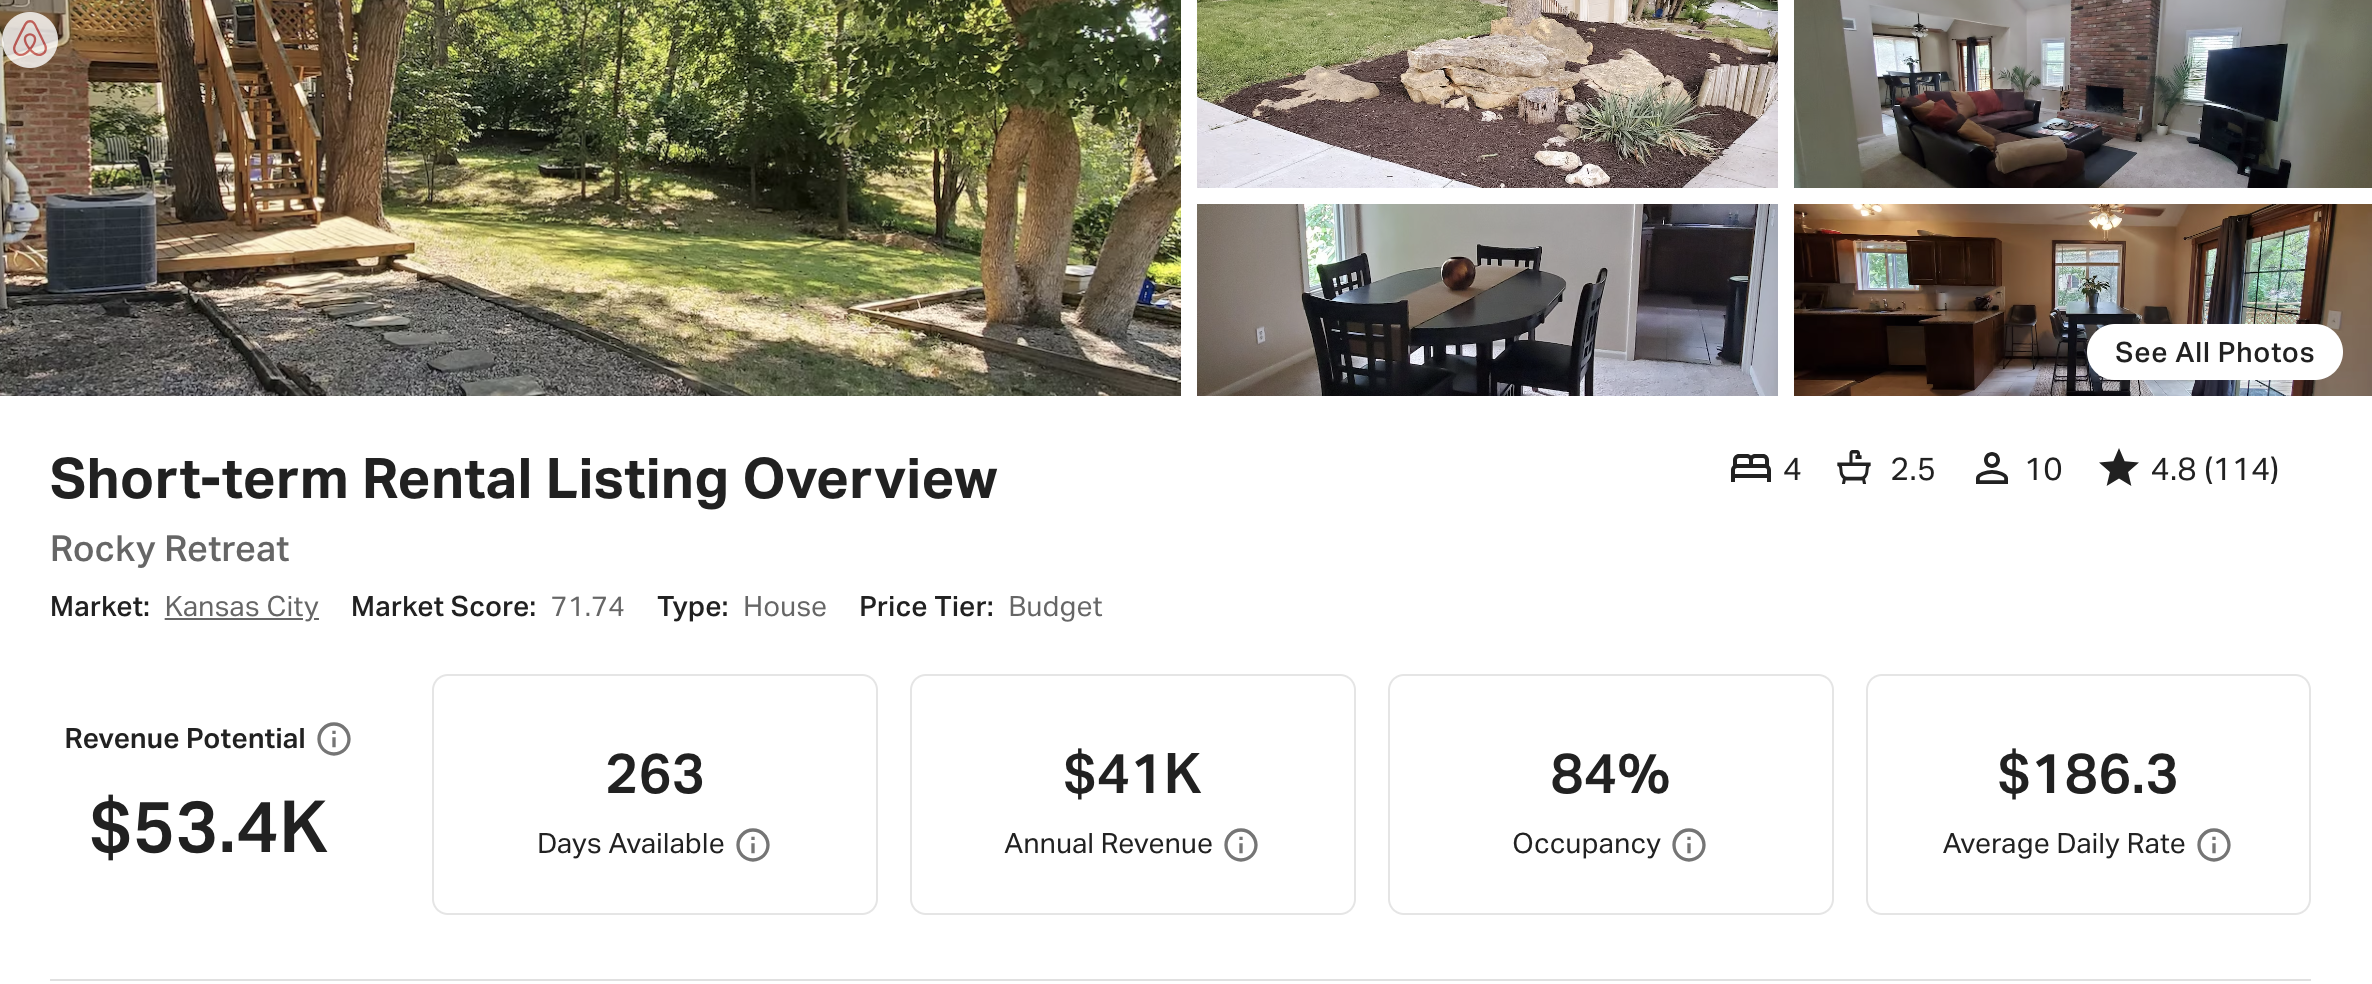Click the bathtub icon
Viewport: 2372px width, 984px height.
tap(1854, 469)
